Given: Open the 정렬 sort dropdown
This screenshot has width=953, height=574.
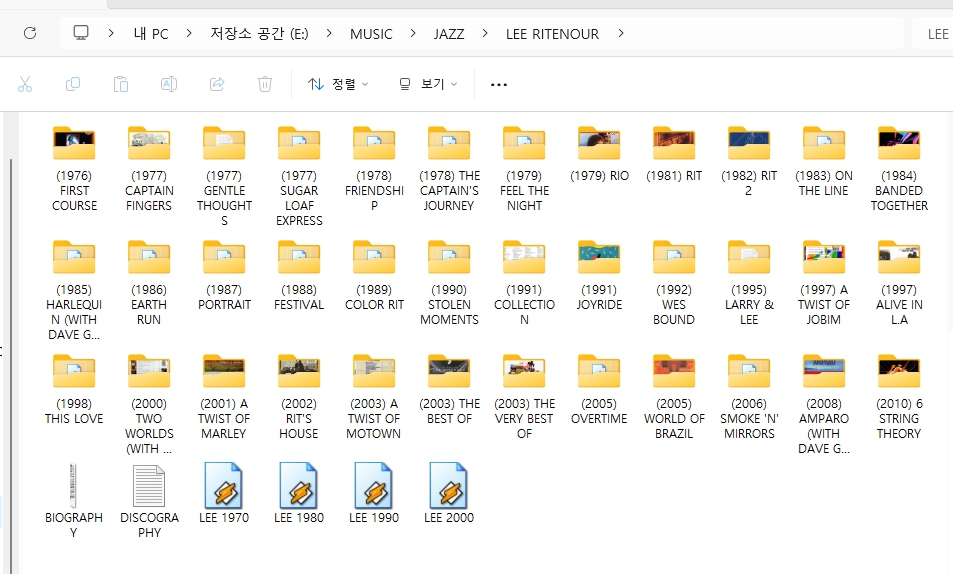Looking at the screenshot, I should [338, 84].
